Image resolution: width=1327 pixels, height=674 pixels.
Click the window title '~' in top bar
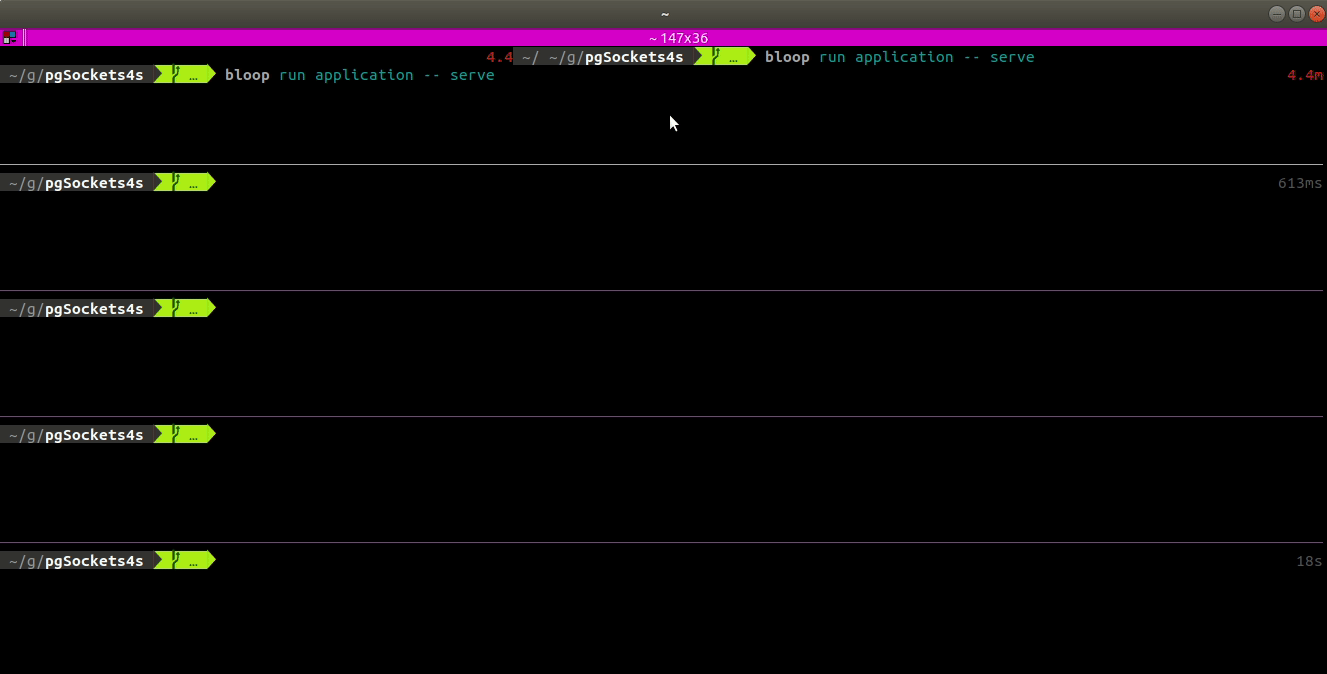pyautogui.click(x=664, y=13)
